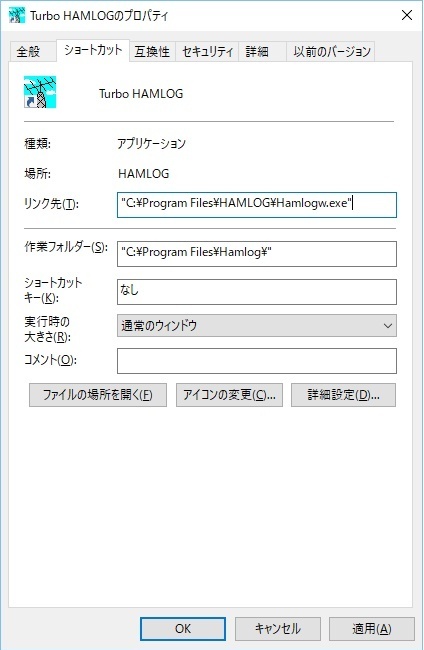
Task: Select the ショートカット tab
Action: tap(93, 50)
